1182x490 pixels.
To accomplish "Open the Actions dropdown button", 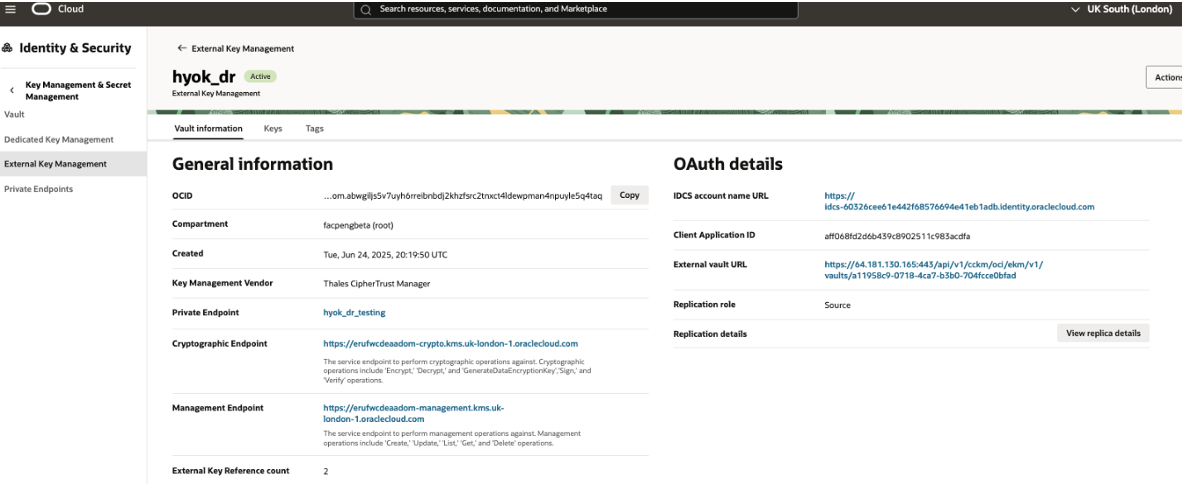I will point(1164,77).
